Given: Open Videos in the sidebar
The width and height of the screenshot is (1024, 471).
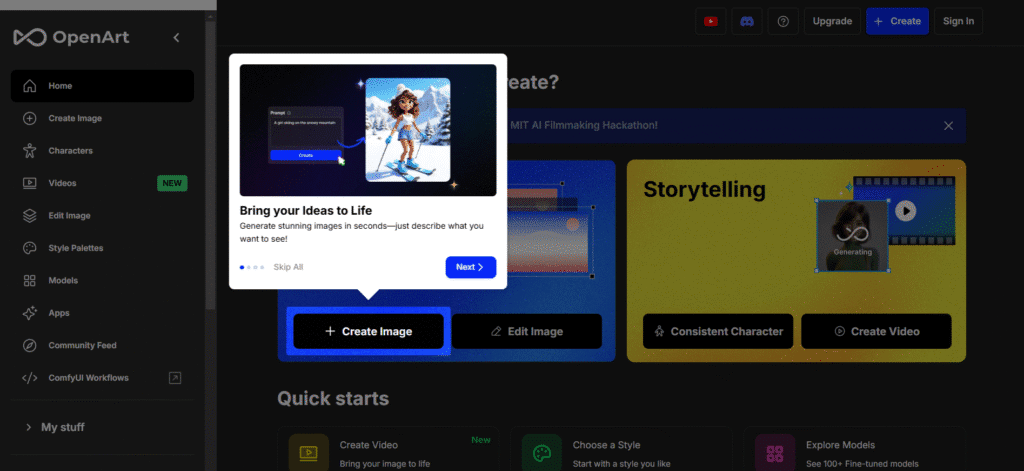Looking at the screenshot, I should pyautogui.click(x=102, y=183).
